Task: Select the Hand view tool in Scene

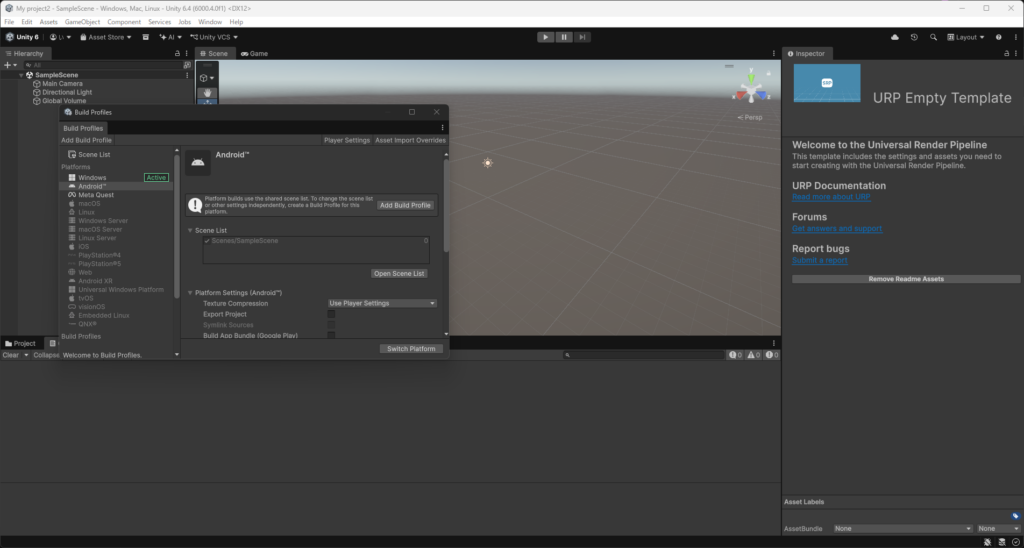Action: 207,93
